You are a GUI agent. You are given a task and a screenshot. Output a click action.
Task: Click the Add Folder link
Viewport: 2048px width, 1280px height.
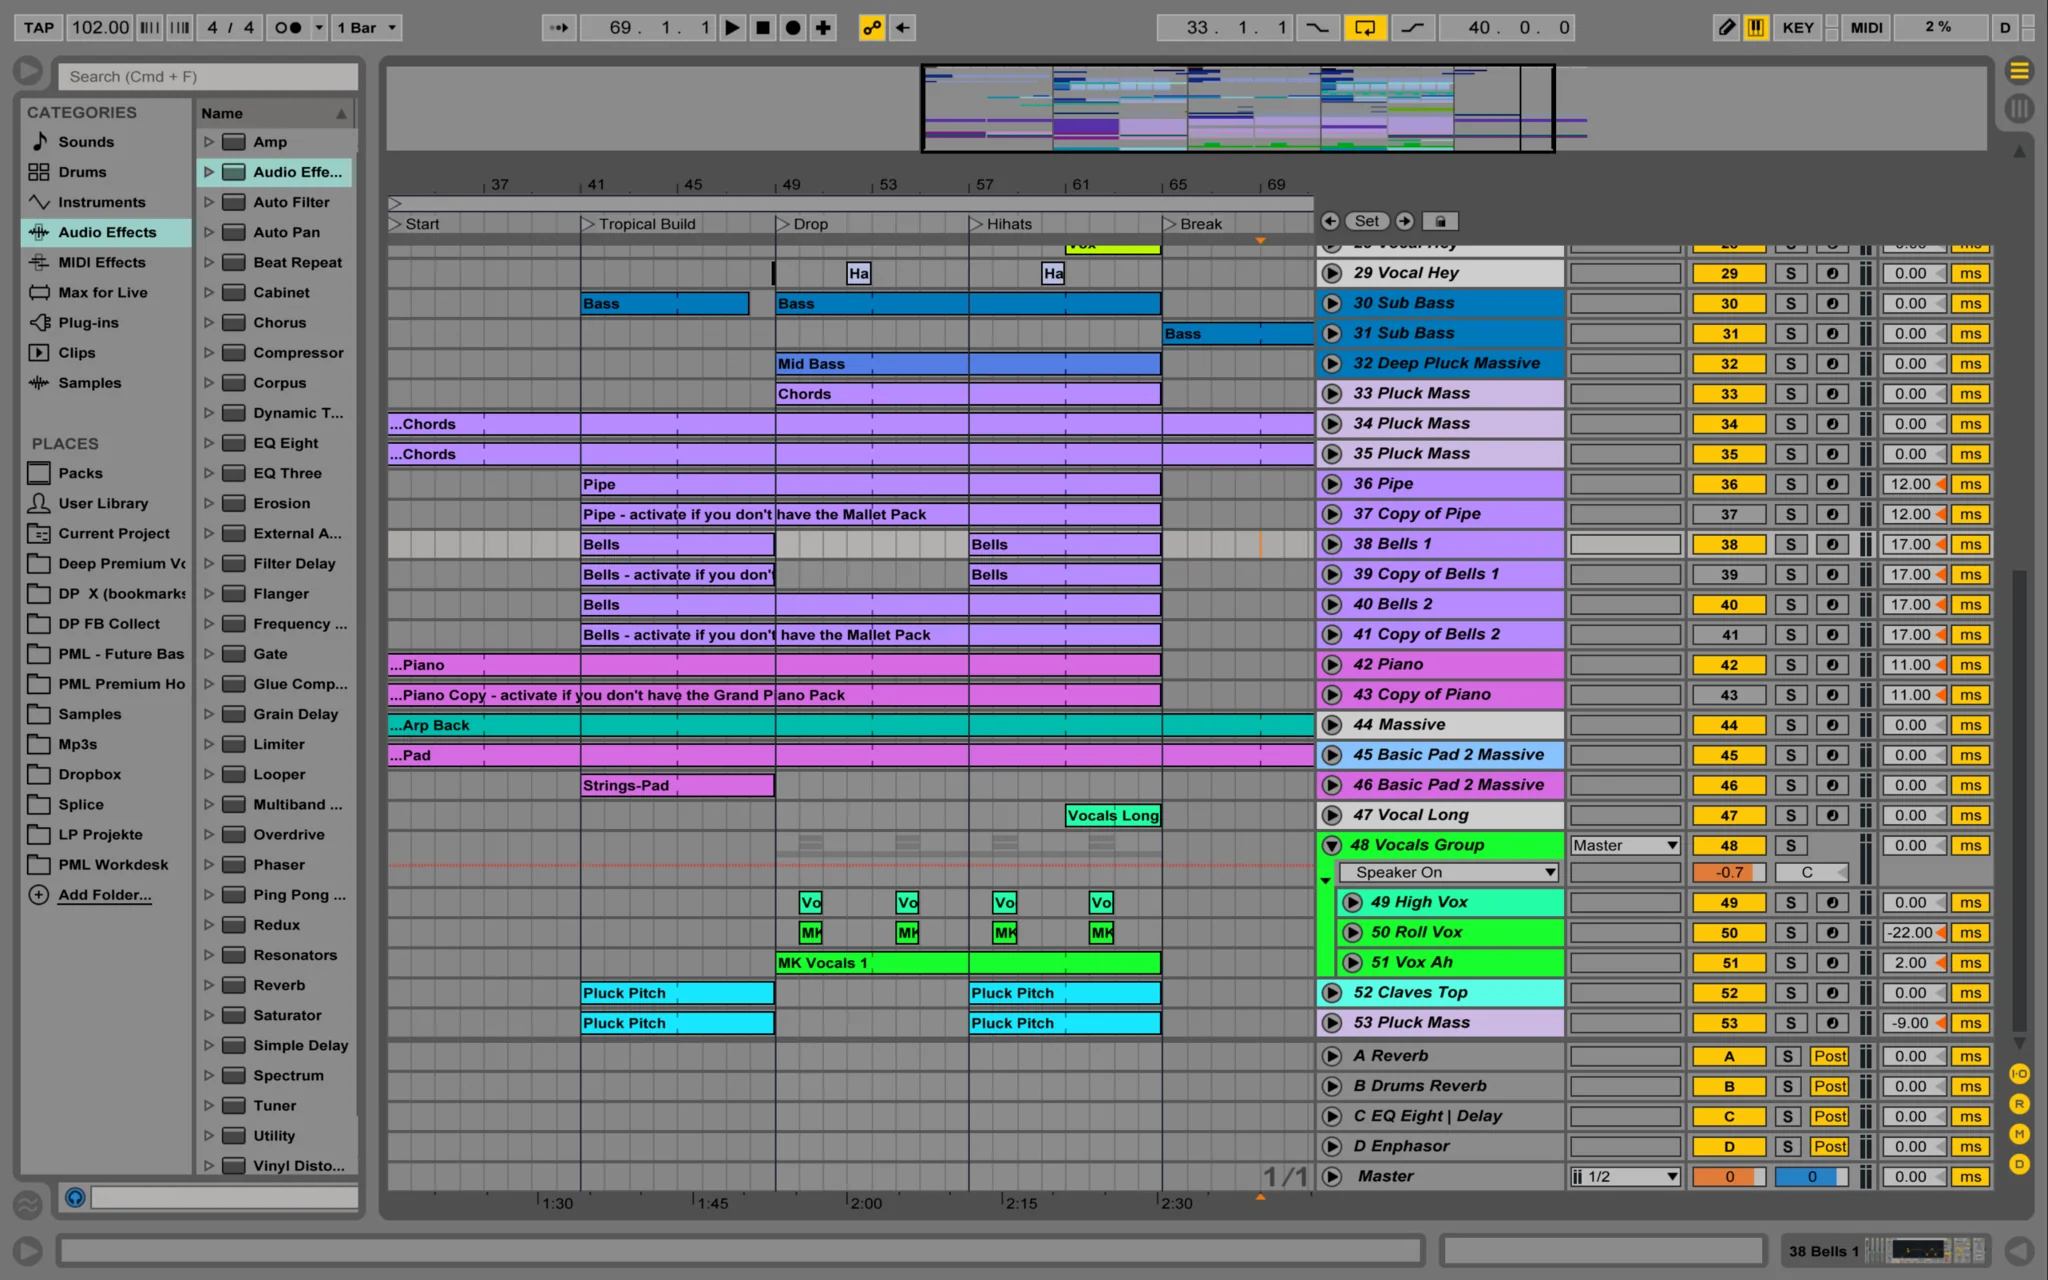pyautogui.click(x=104, y=895)
